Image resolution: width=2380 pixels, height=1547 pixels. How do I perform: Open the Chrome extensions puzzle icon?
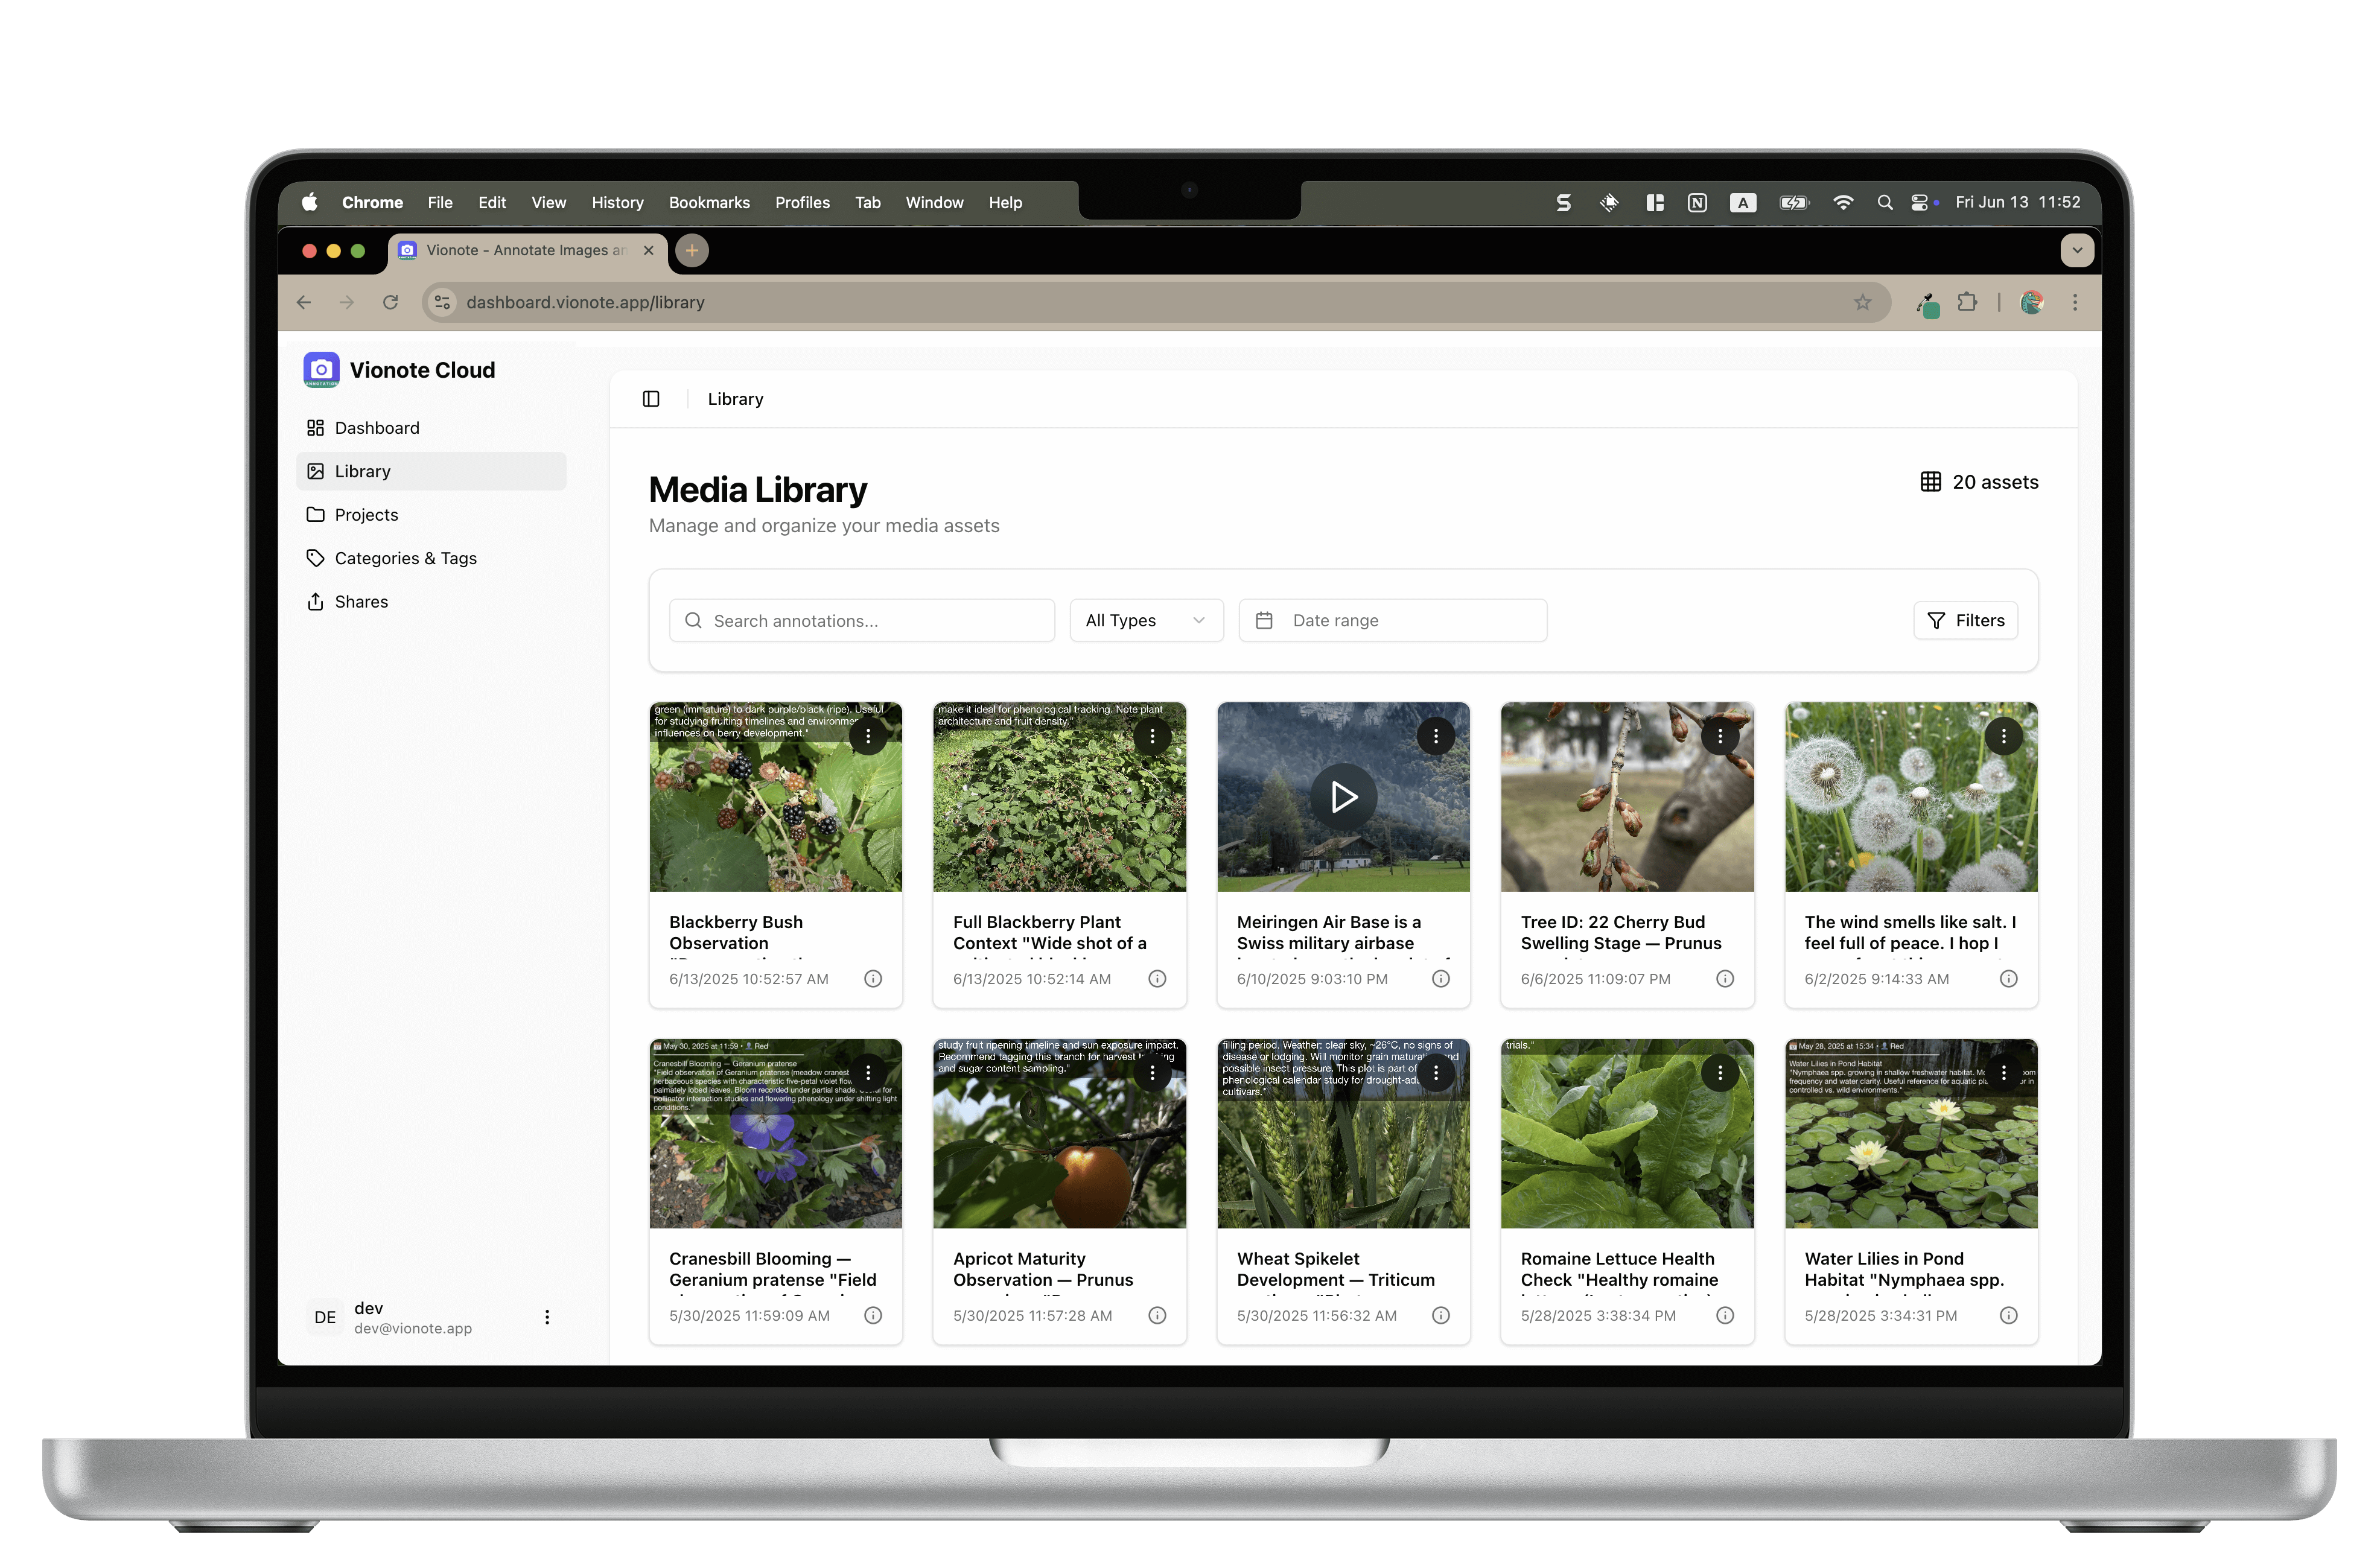pyautogui.click(x=1967, y=303)
